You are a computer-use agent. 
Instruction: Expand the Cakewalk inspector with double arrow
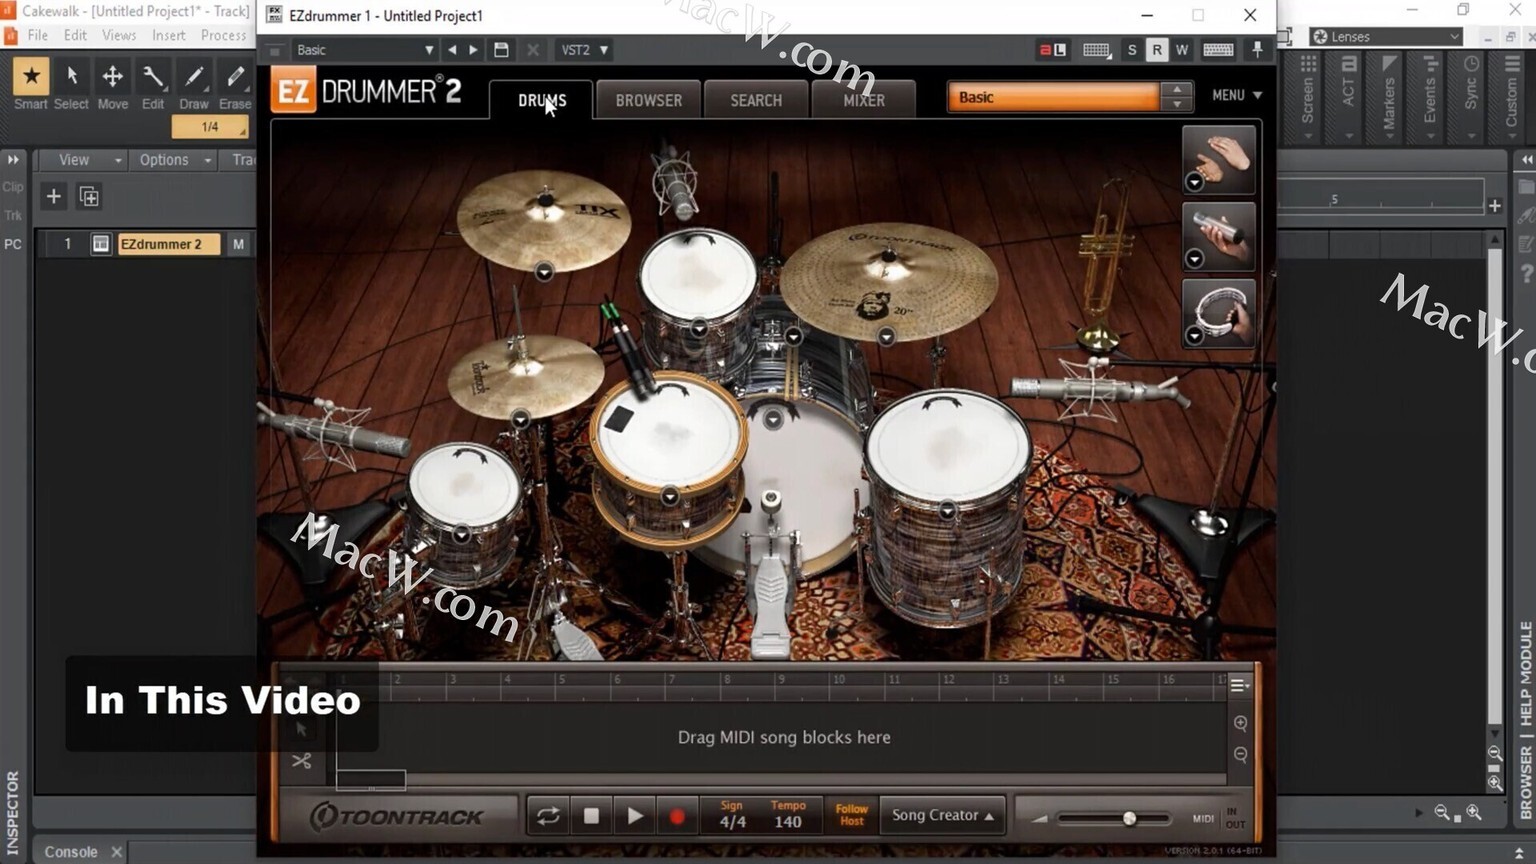(x=13, y=160)
